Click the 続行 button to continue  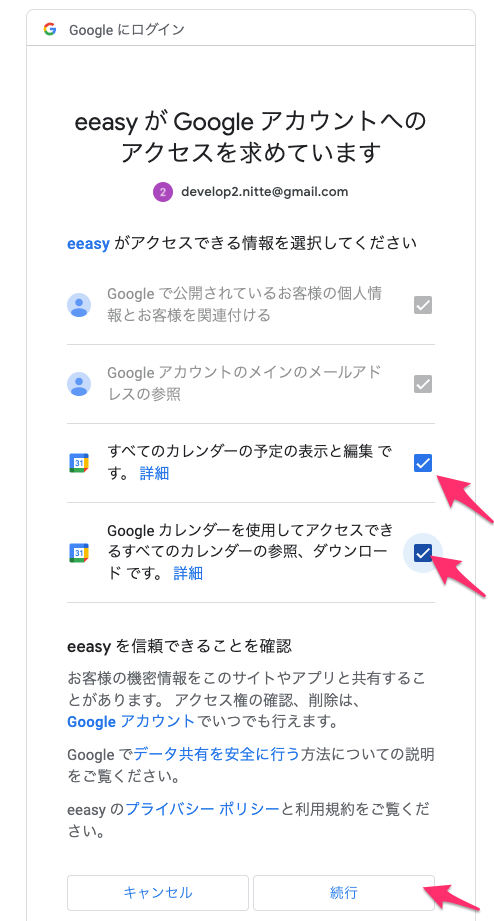344,893
